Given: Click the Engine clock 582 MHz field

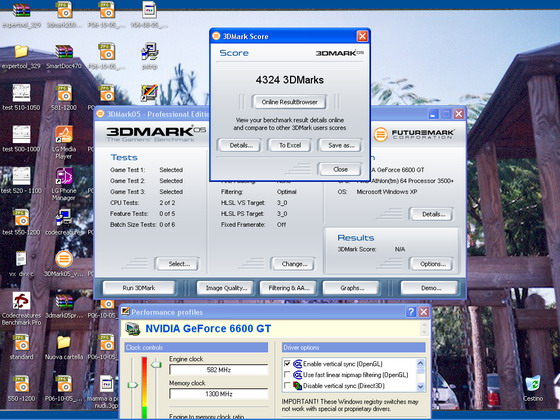Looking at the screenshot, I should tap(219, 370).
